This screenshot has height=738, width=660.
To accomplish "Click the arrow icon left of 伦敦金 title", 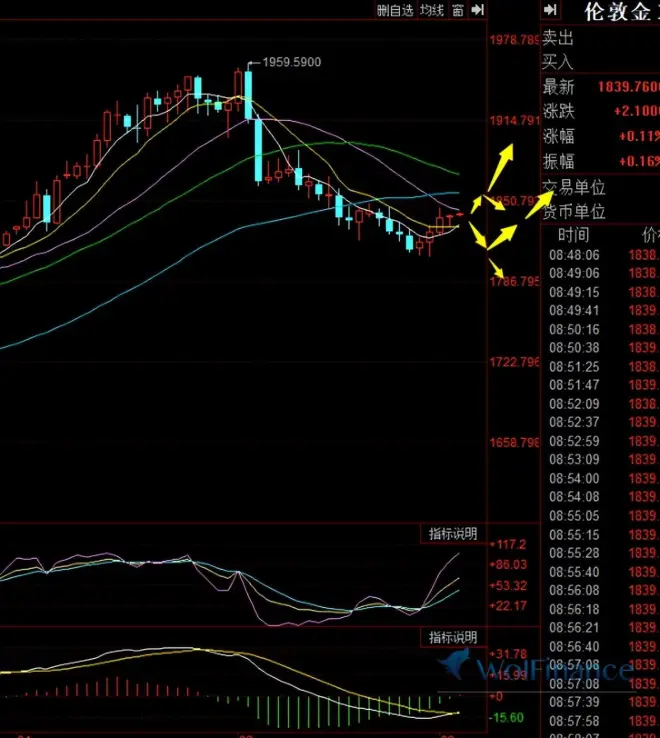I will 549,10.
